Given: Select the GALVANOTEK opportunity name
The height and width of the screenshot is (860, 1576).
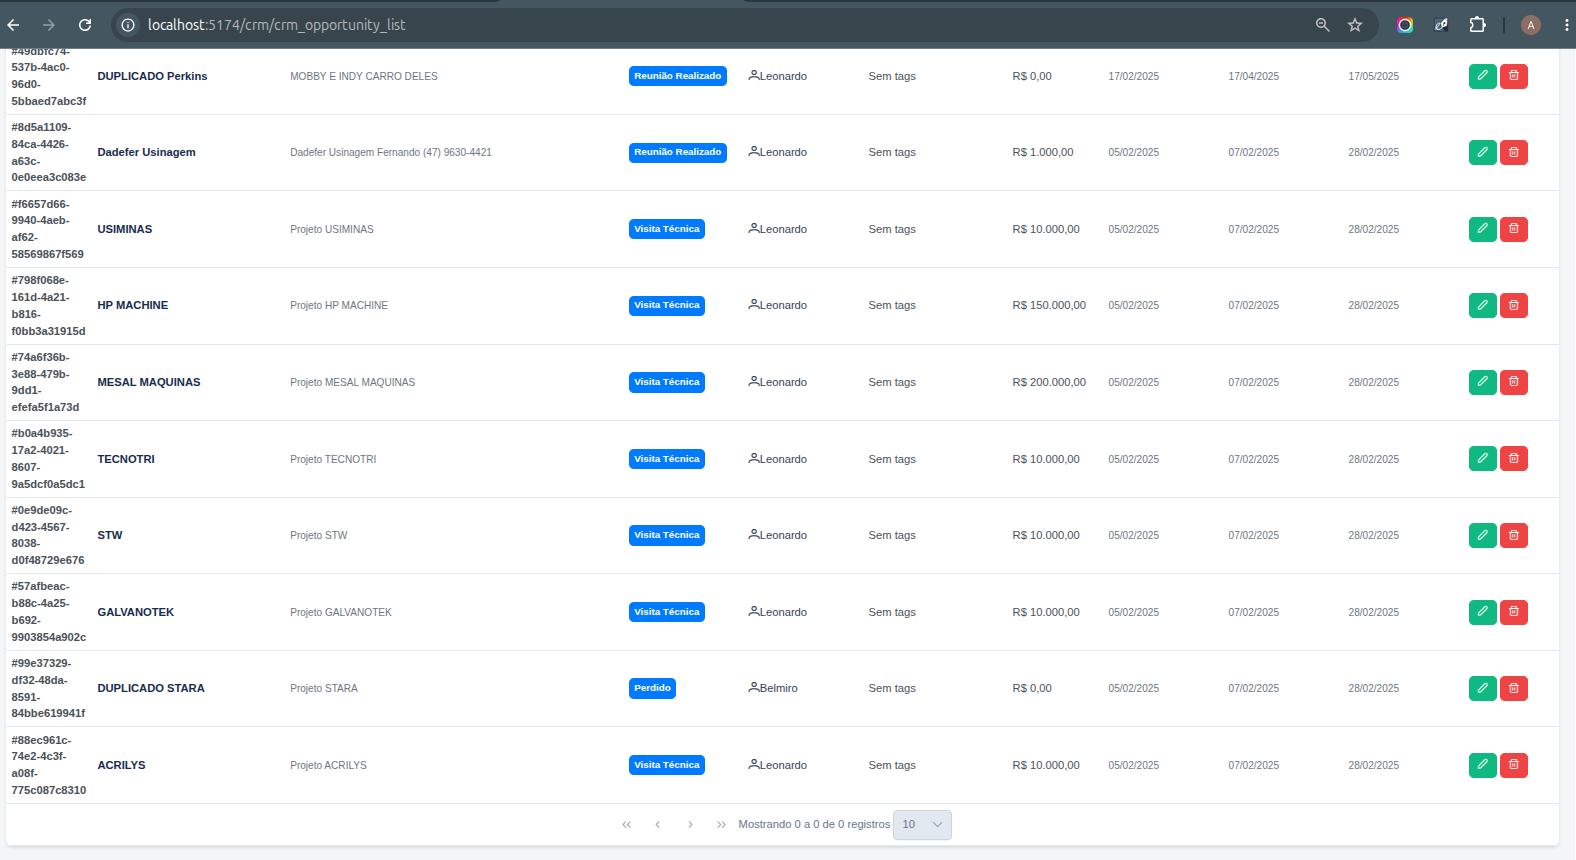Looking at the screenshot, I should (136, 612).
